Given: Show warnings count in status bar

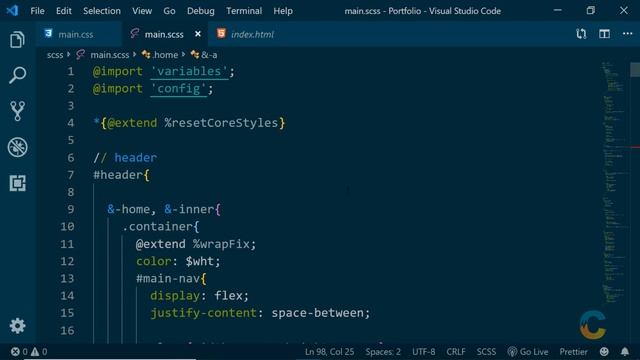Looking at the screenshot, I should (x=39, y=351).
